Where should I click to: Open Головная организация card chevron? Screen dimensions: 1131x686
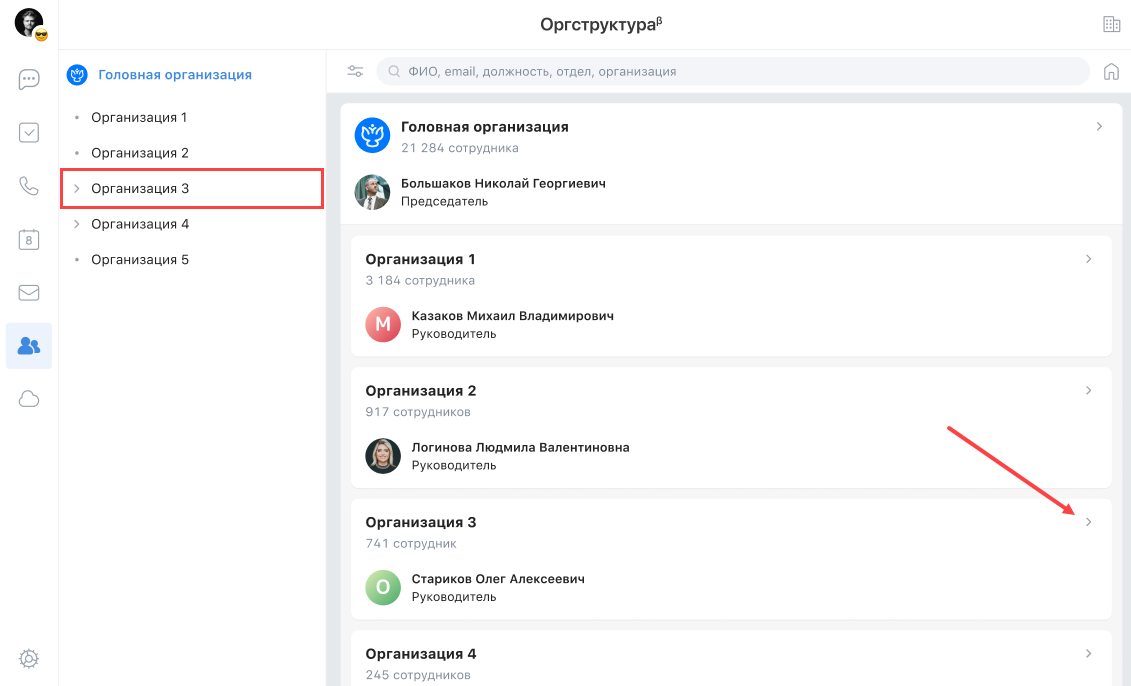coord(1099,127)
